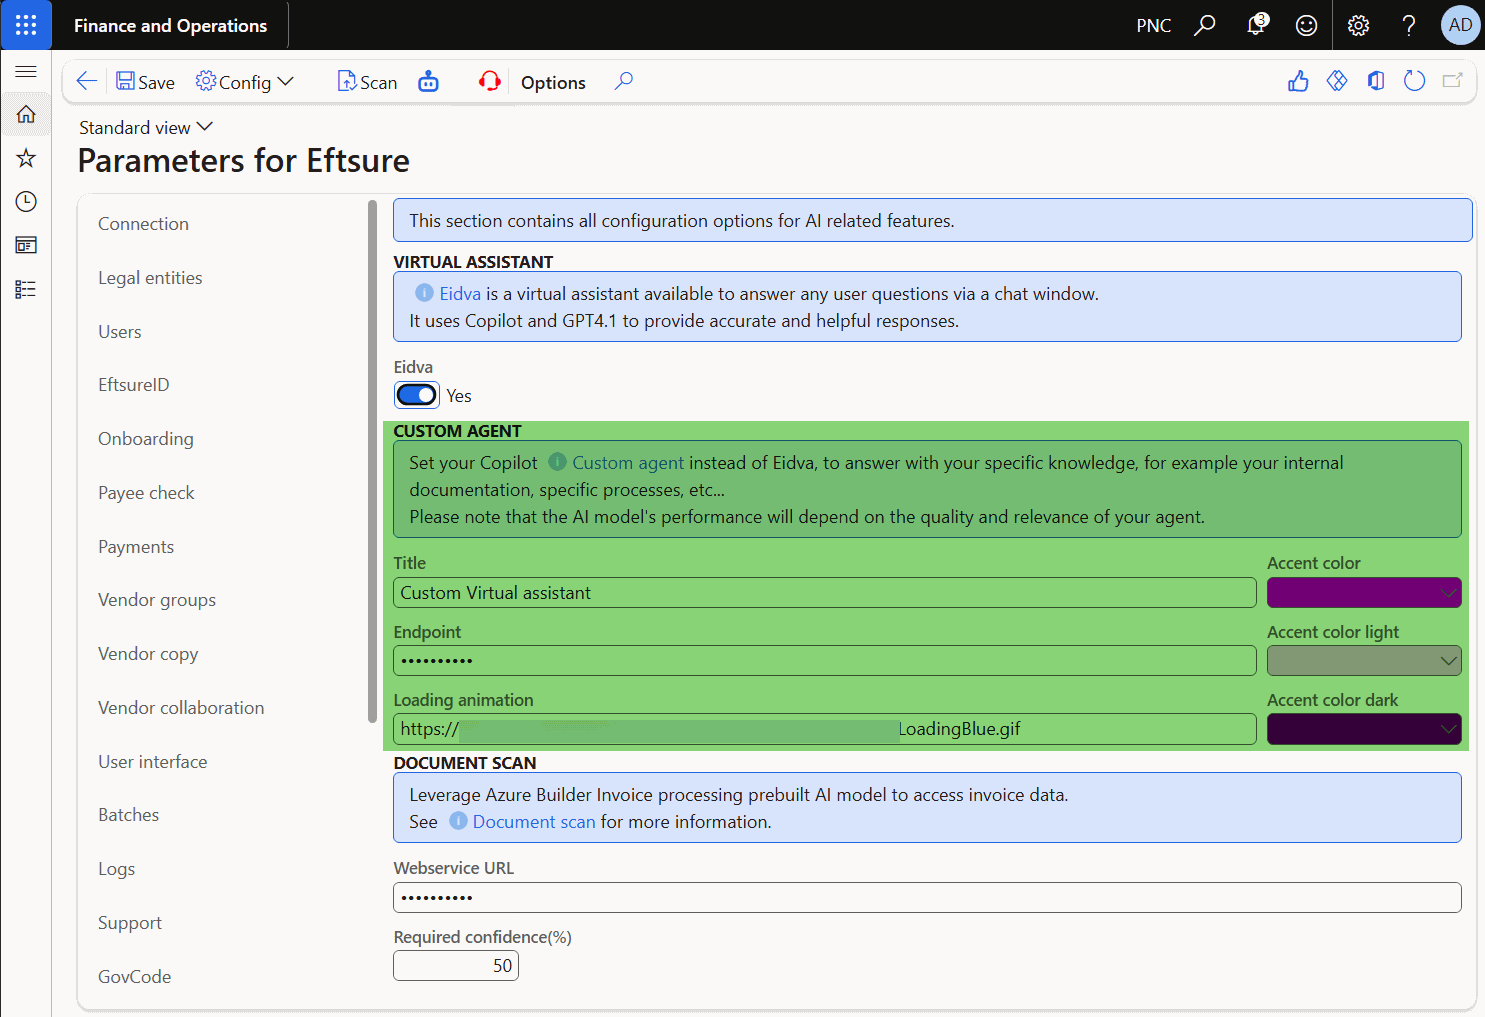Open in Office icon
This screenshot has height=1017, width=1485.
coord(1376,82)
